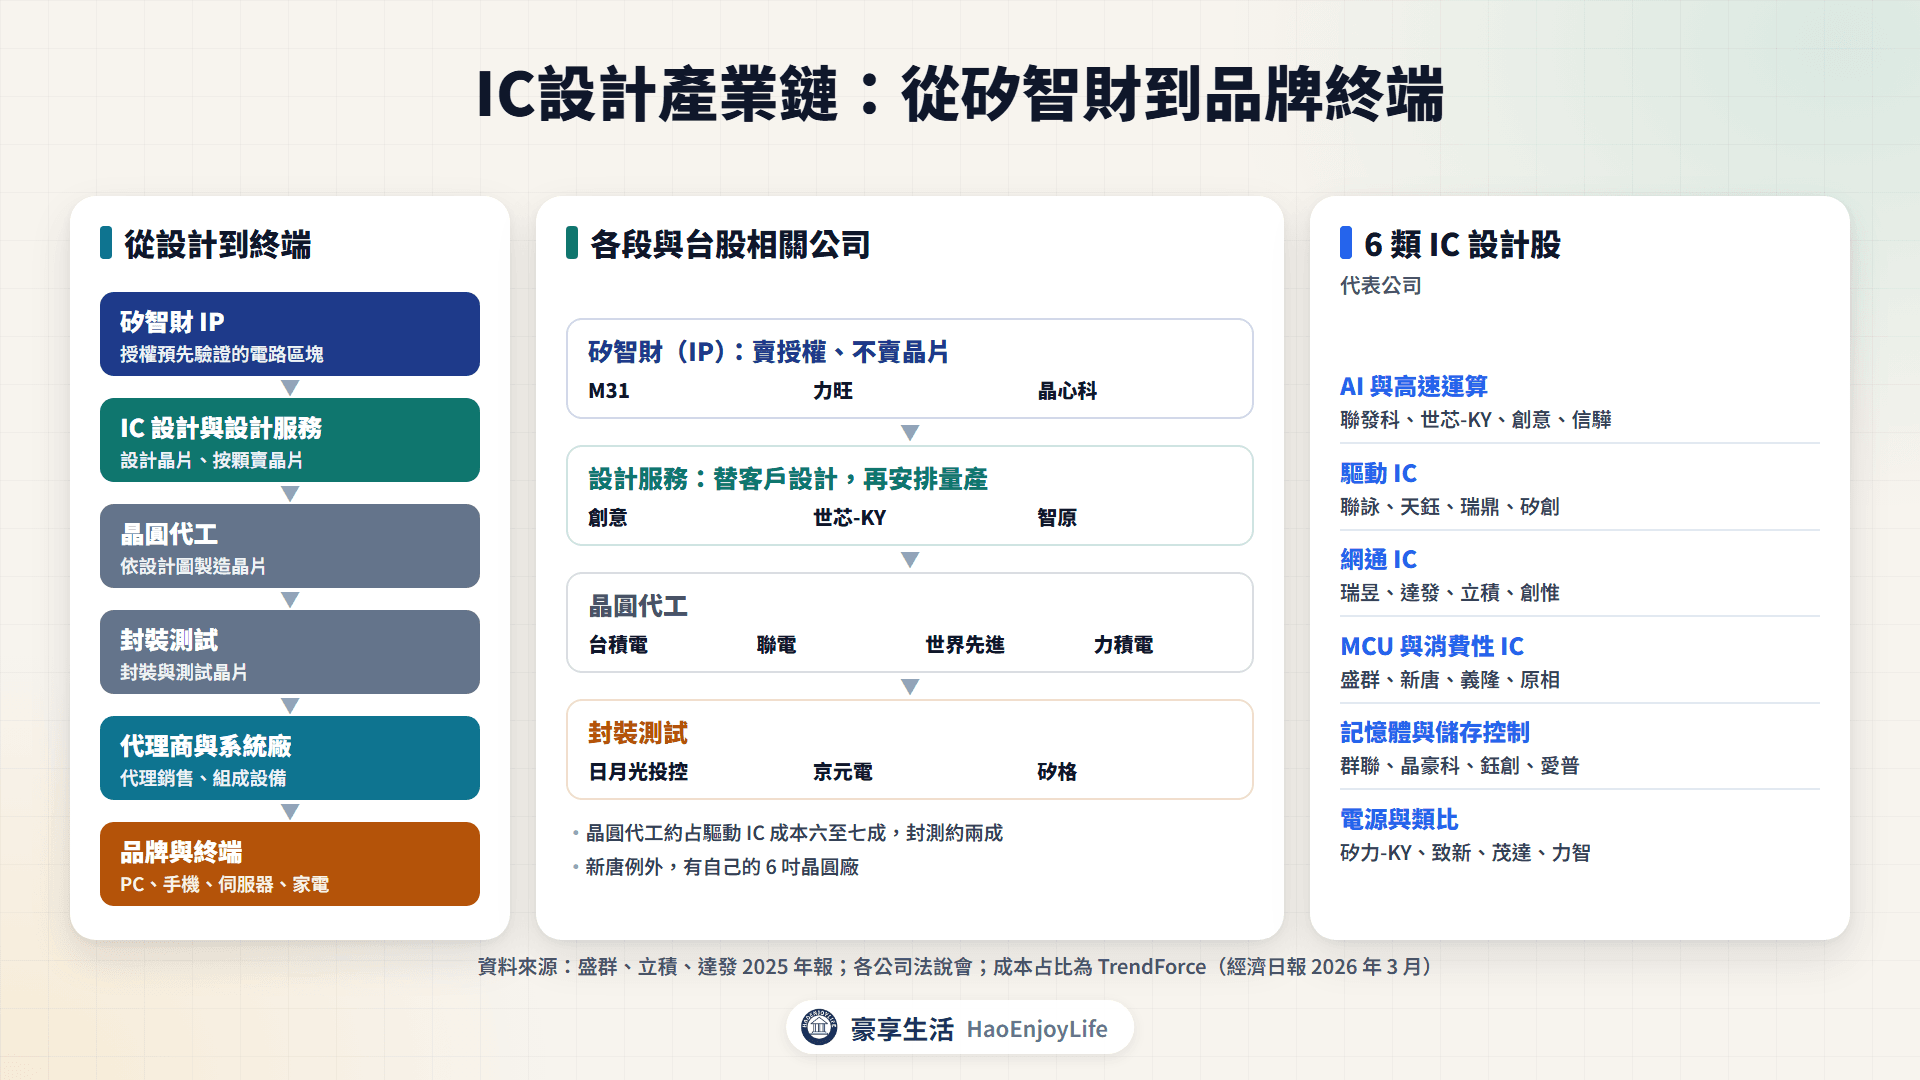Click the heading 從設計到終端
The width and height of the screenshot is (1920, 1080).
point(217,244)
